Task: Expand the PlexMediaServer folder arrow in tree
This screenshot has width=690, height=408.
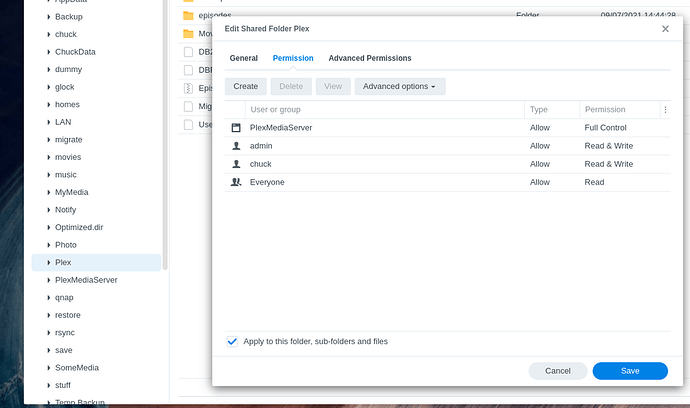Action: (48, 280)
